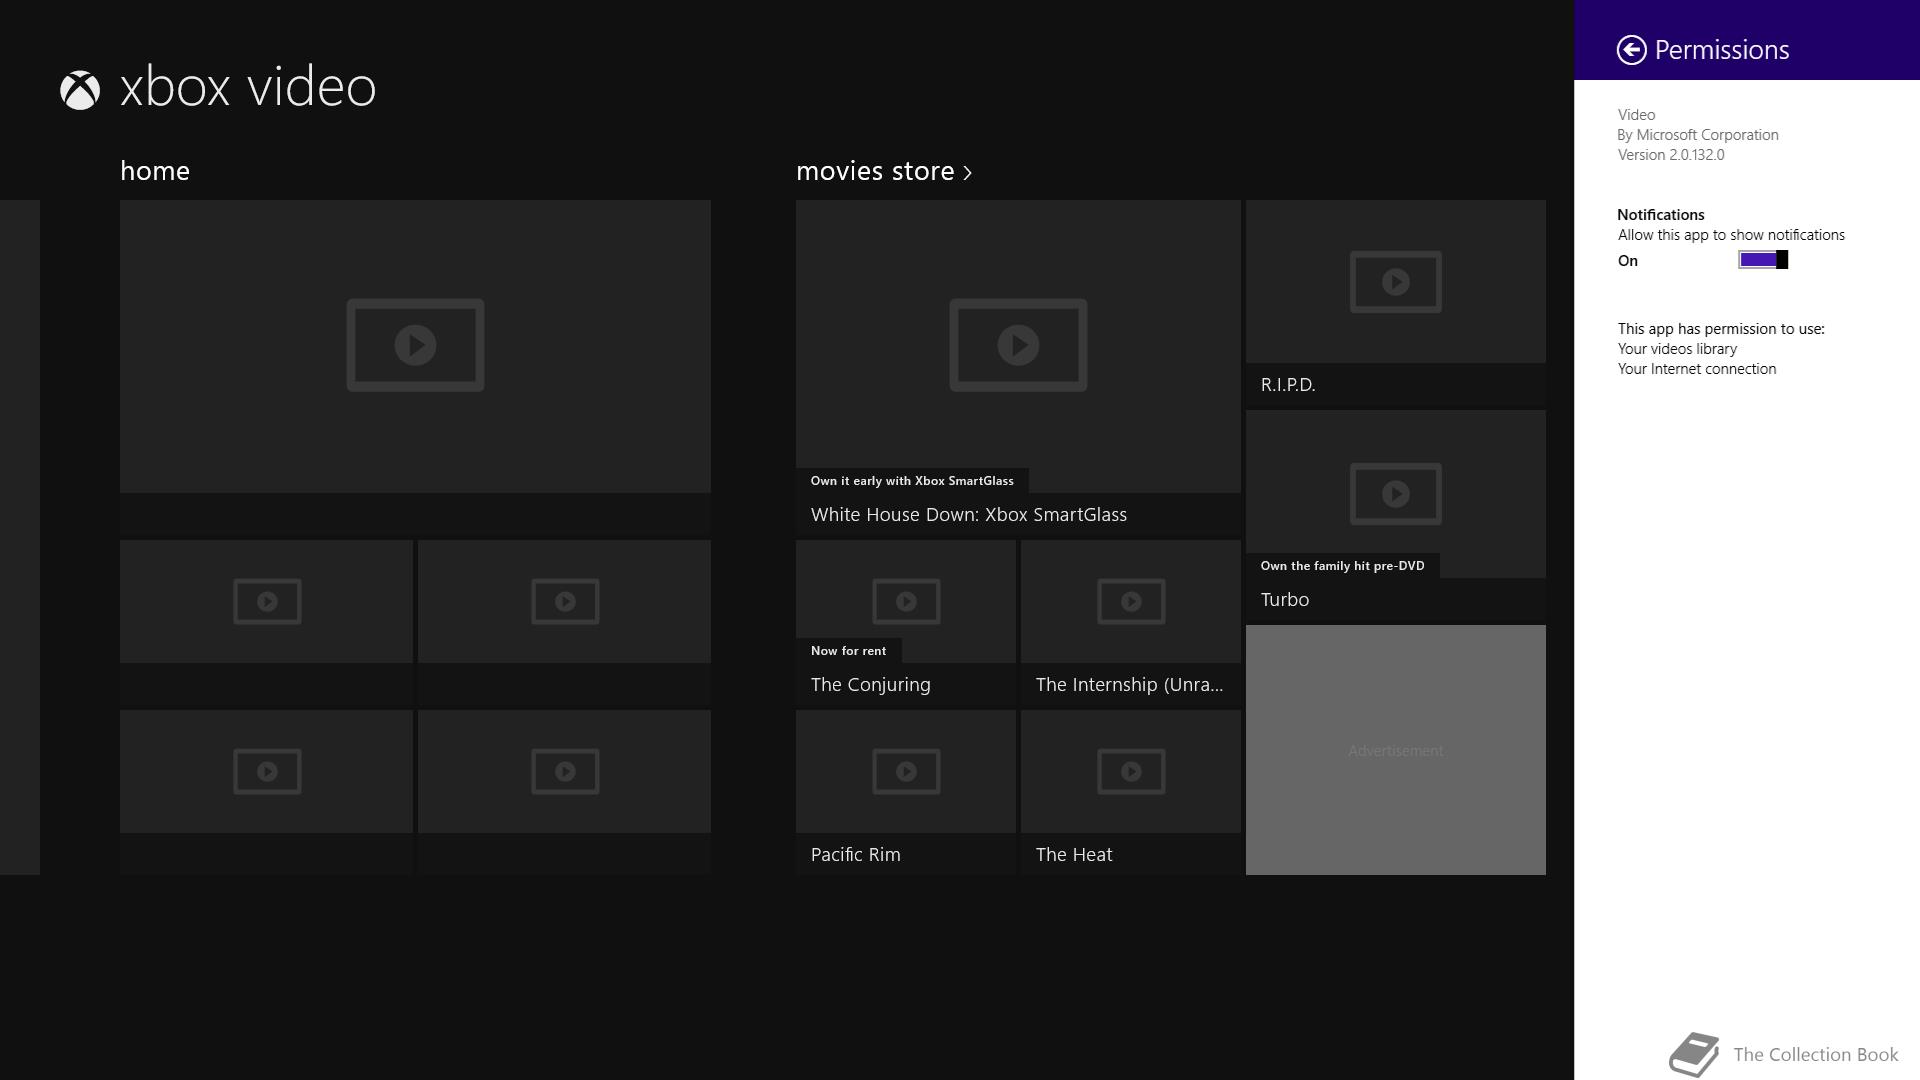Click the Turbo title text
The height and width of the screenshot is (1080, 1920).
(1285, 600)
